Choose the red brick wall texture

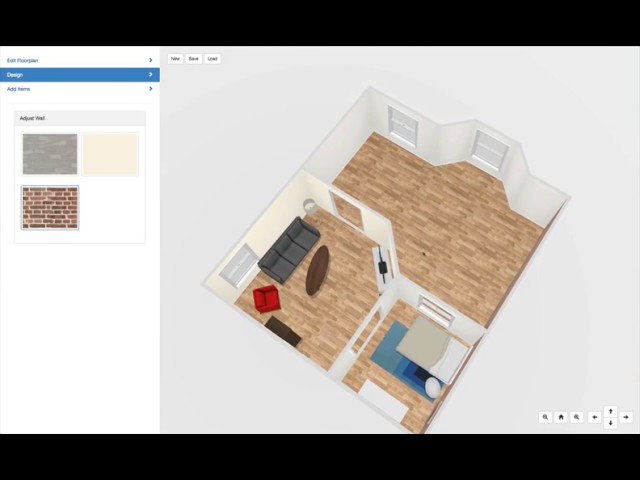pyautogui.click(x=50, y=208)
